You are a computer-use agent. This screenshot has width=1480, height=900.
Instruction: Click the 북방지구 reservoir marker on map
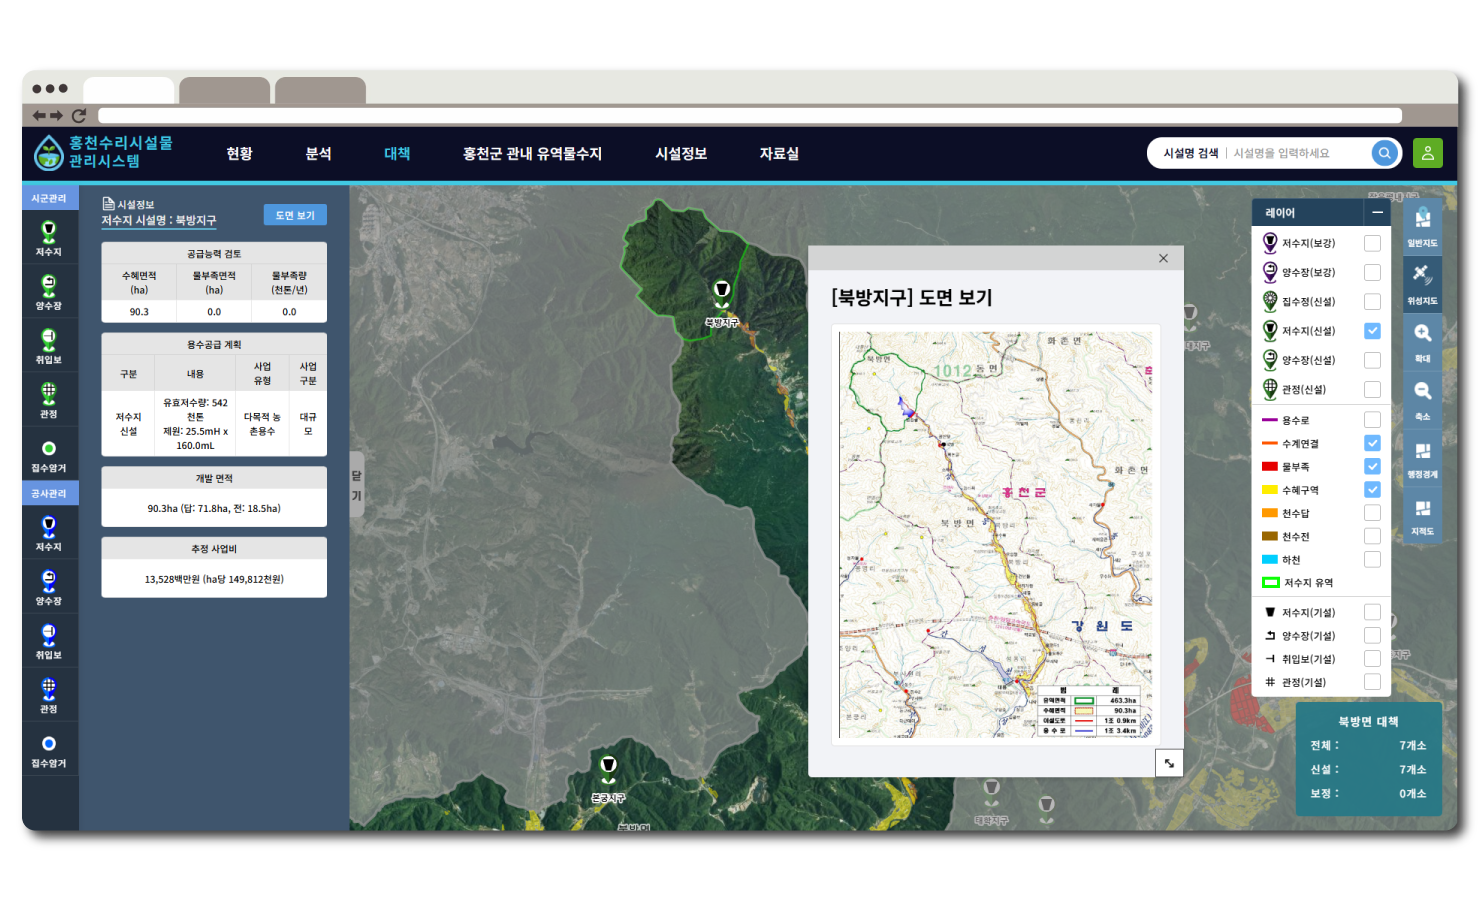tap(721, 293)
